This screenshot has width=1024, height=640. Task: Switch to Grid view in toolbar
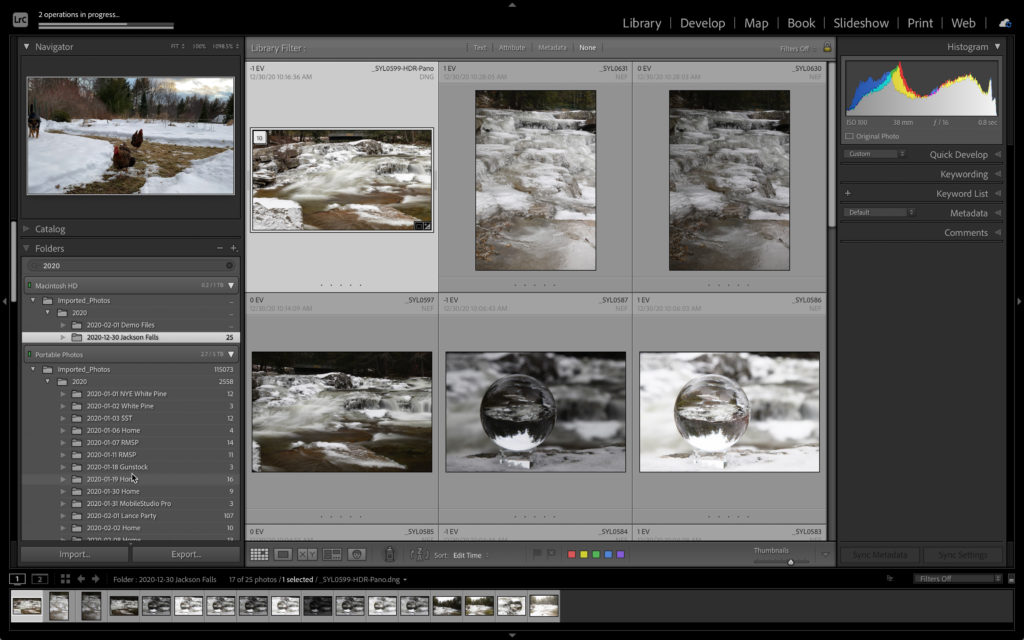tap(259, 554)
